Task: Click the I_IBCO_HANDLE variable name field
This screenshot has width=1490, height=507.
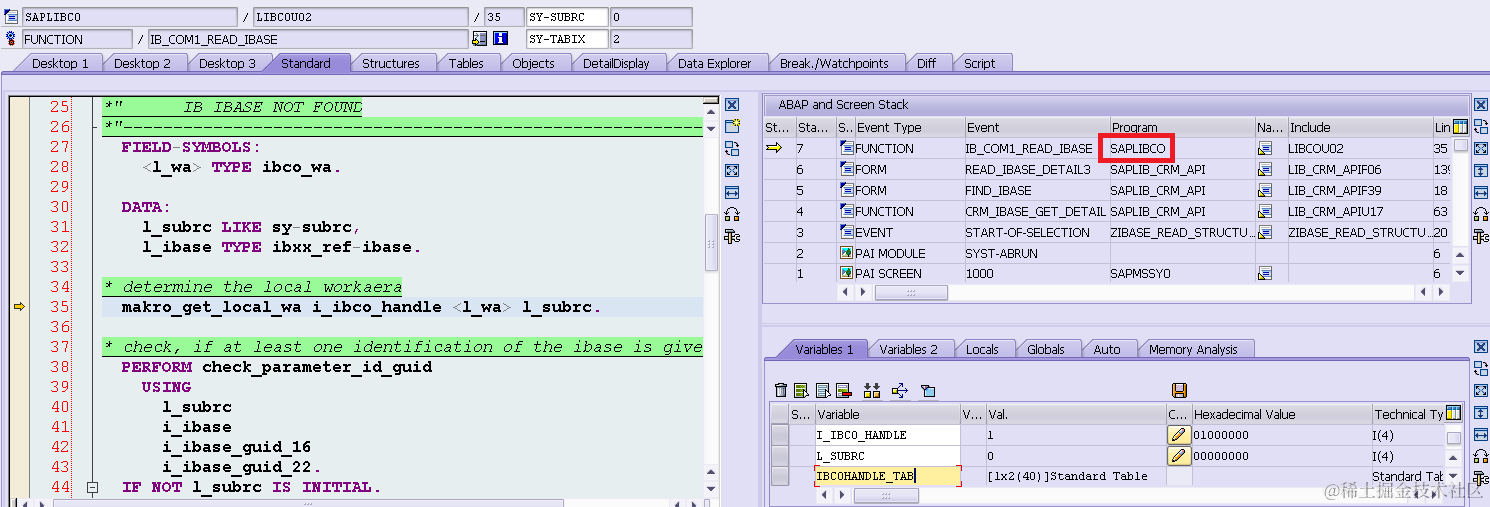Action: pyautogui.click(x=887, y=435)
